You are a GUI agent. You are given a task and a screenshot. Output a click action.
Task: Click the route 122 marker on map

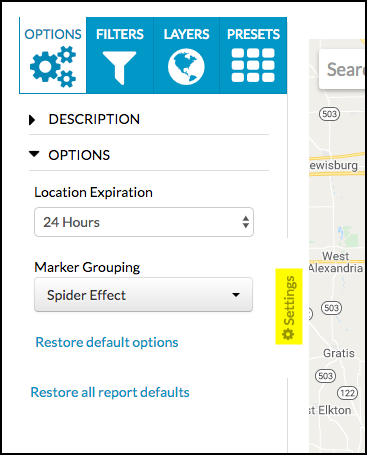(x=347, y=393)
